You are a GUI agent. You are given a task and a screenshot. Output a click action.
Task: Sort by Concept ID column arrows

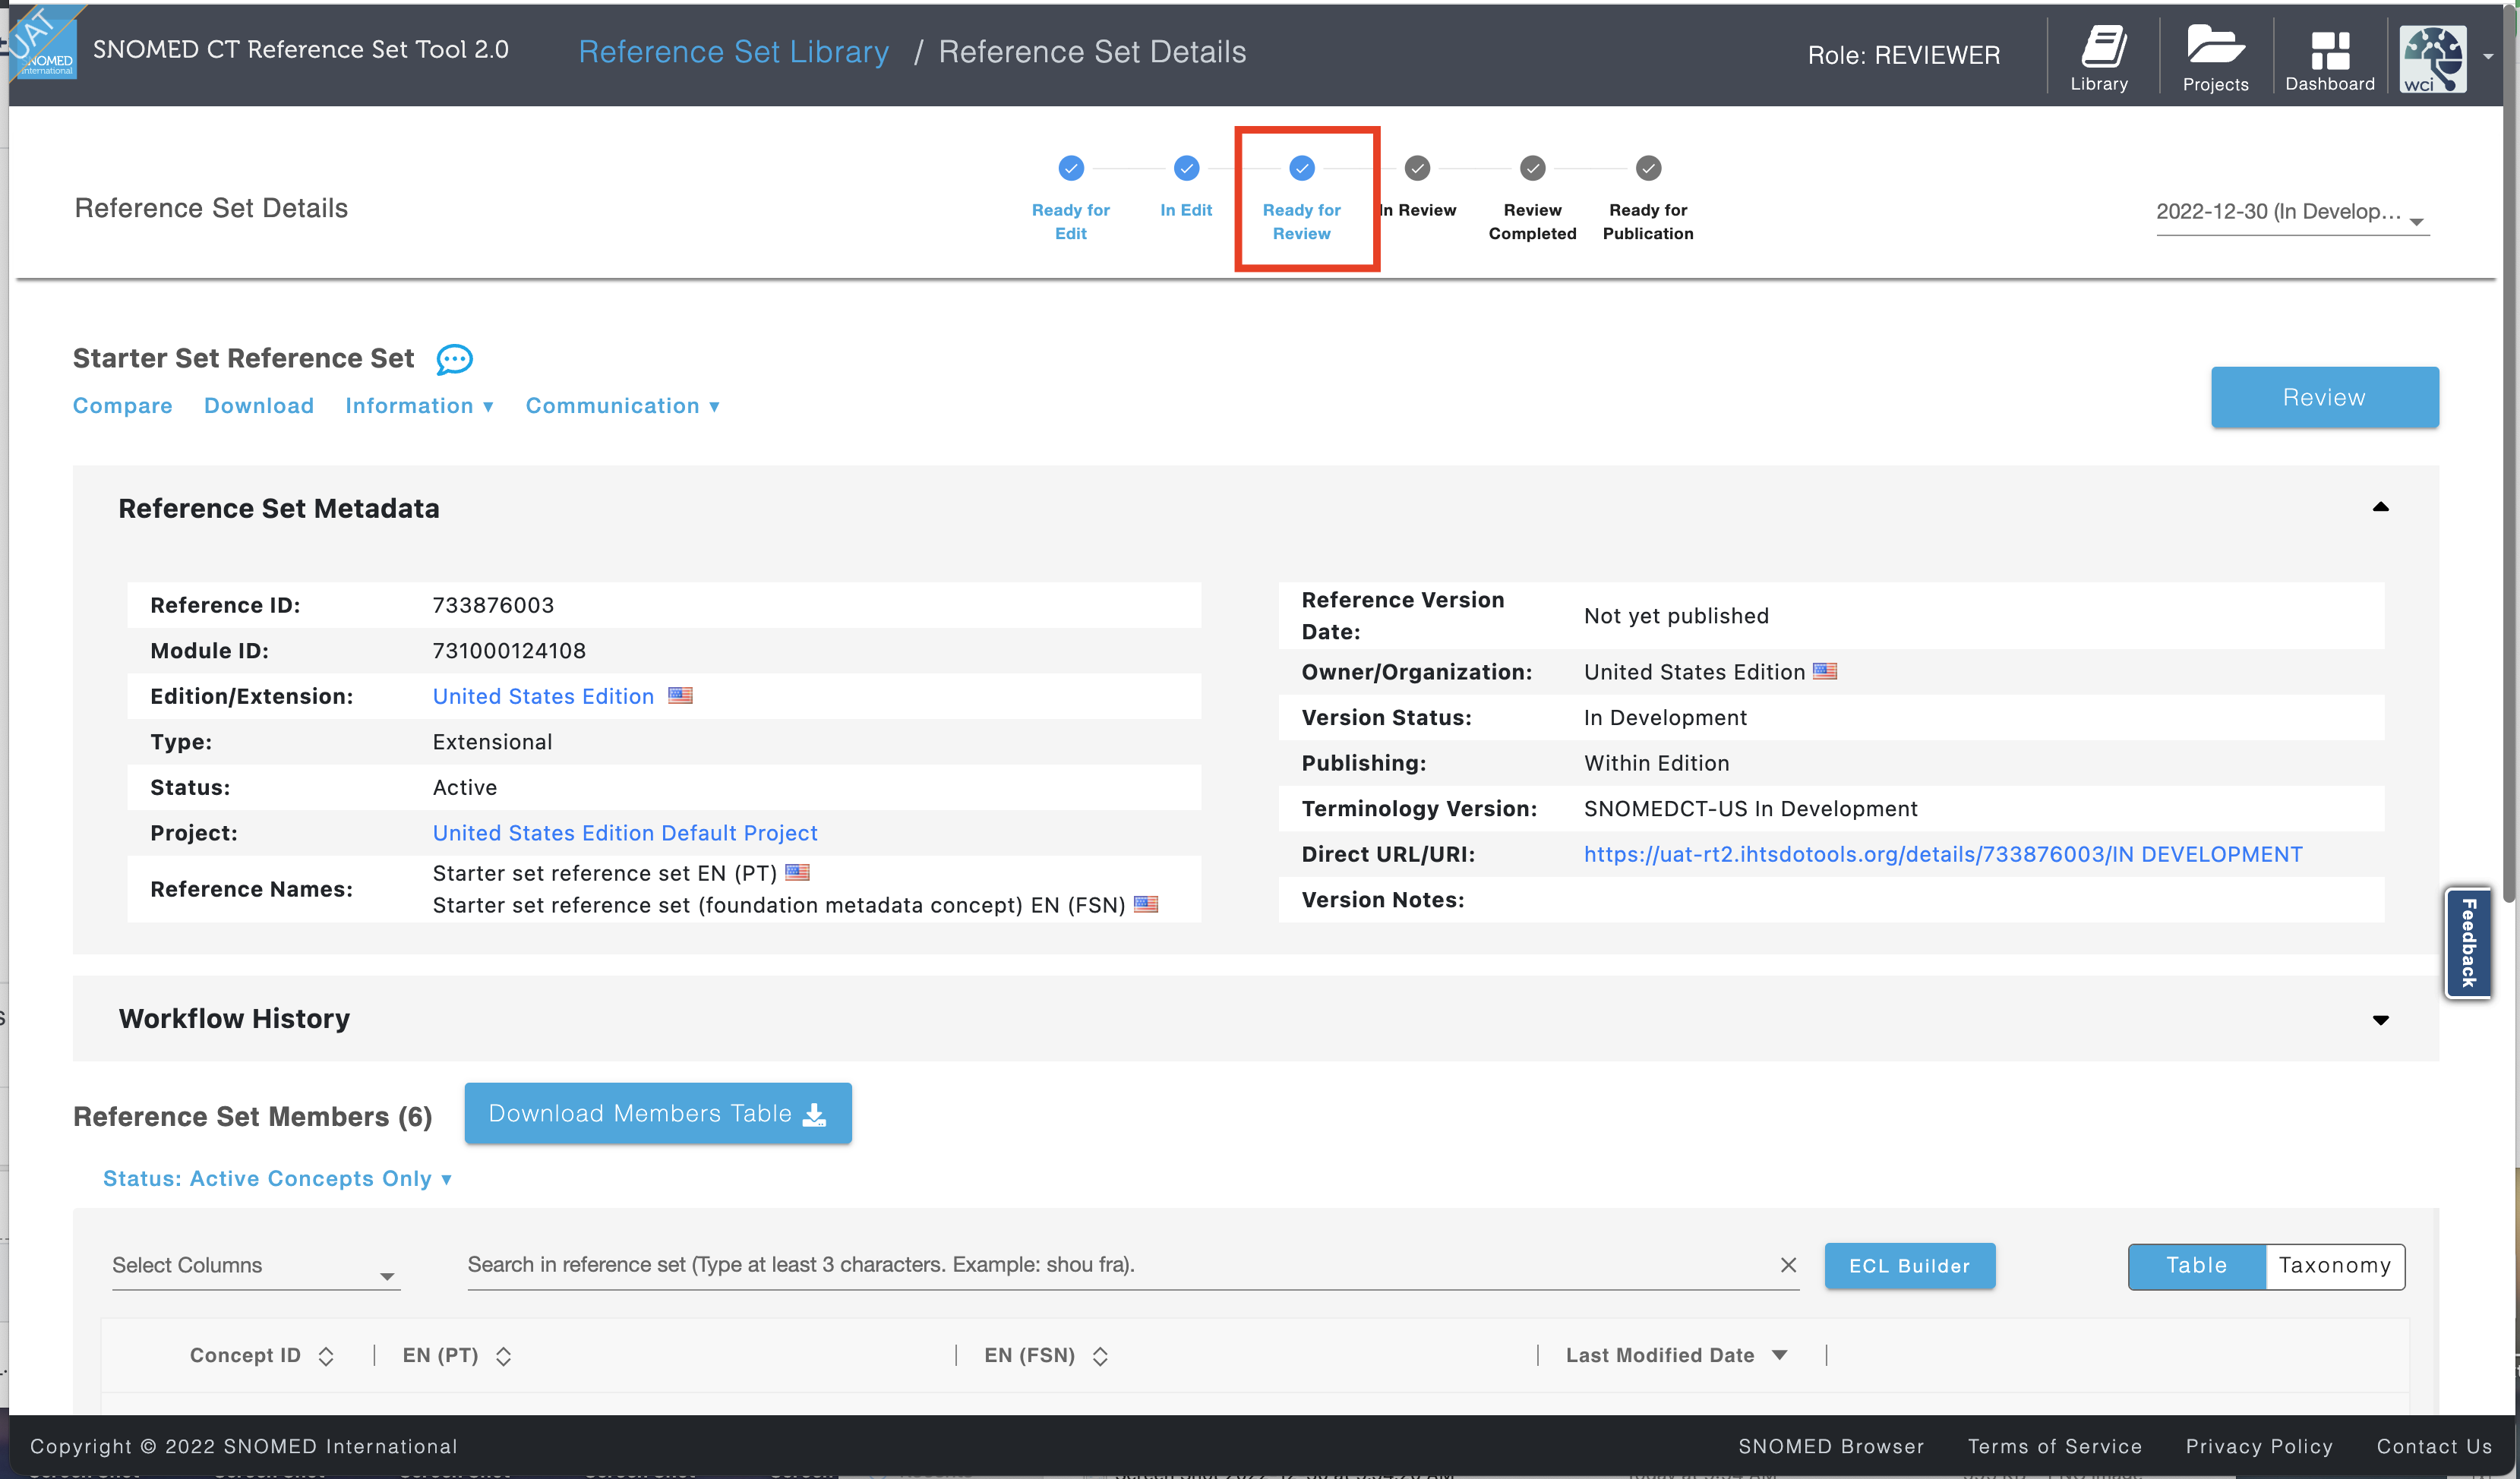326,1356
